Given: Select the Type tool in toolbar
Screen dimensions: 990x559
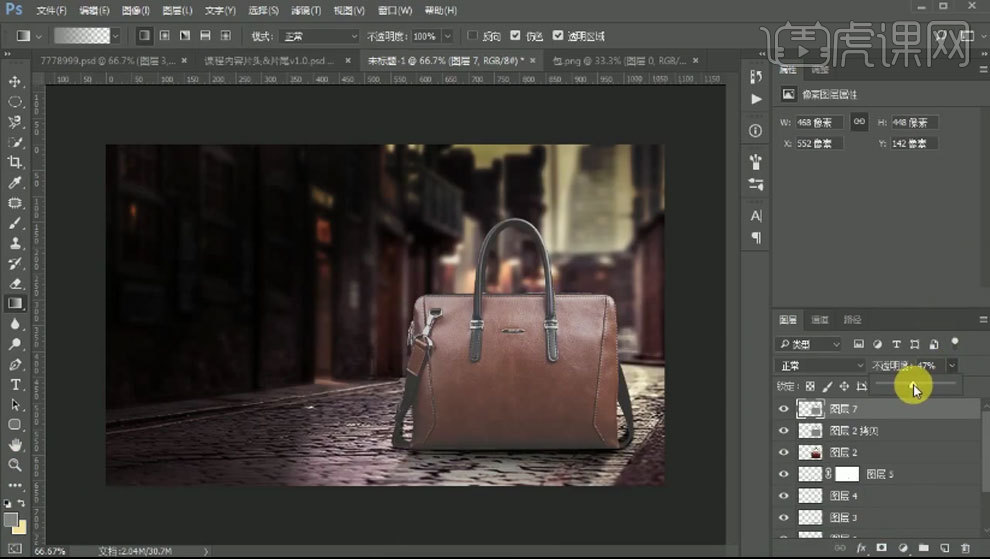Looking at the screenshot, I should 15,385.
